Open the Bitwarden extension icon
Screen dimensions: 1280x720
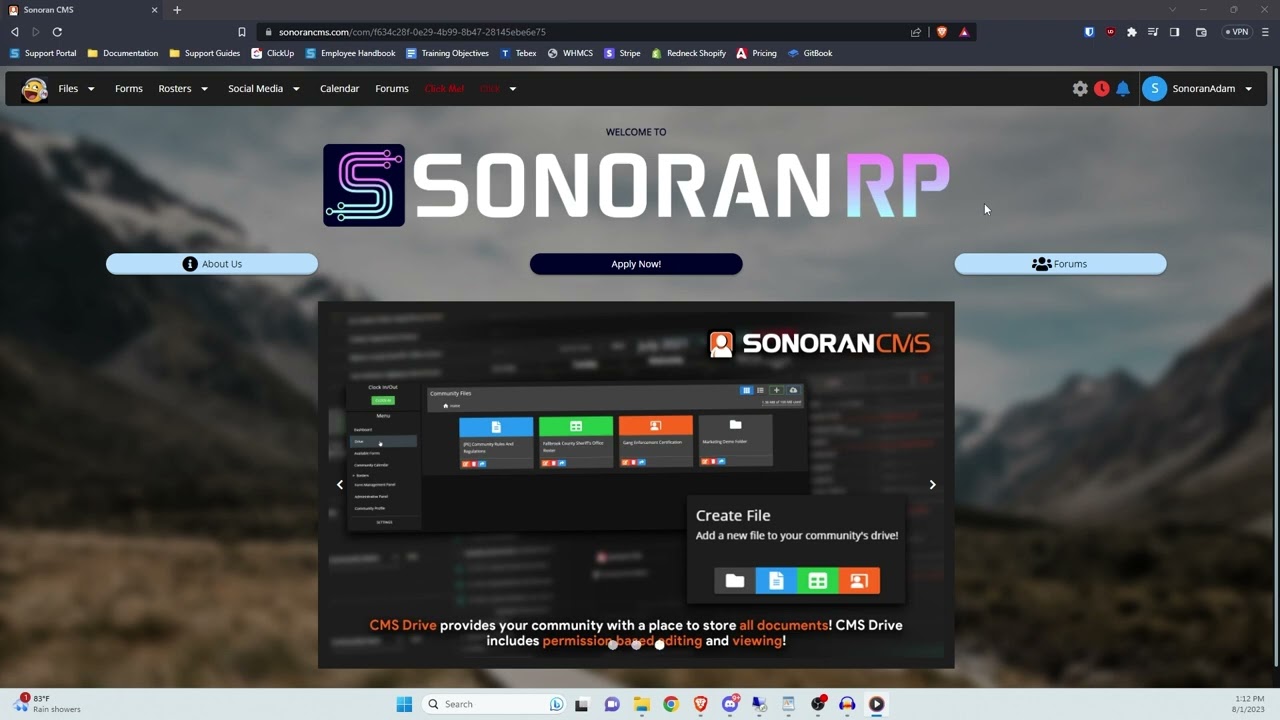tap(1089, 32)
